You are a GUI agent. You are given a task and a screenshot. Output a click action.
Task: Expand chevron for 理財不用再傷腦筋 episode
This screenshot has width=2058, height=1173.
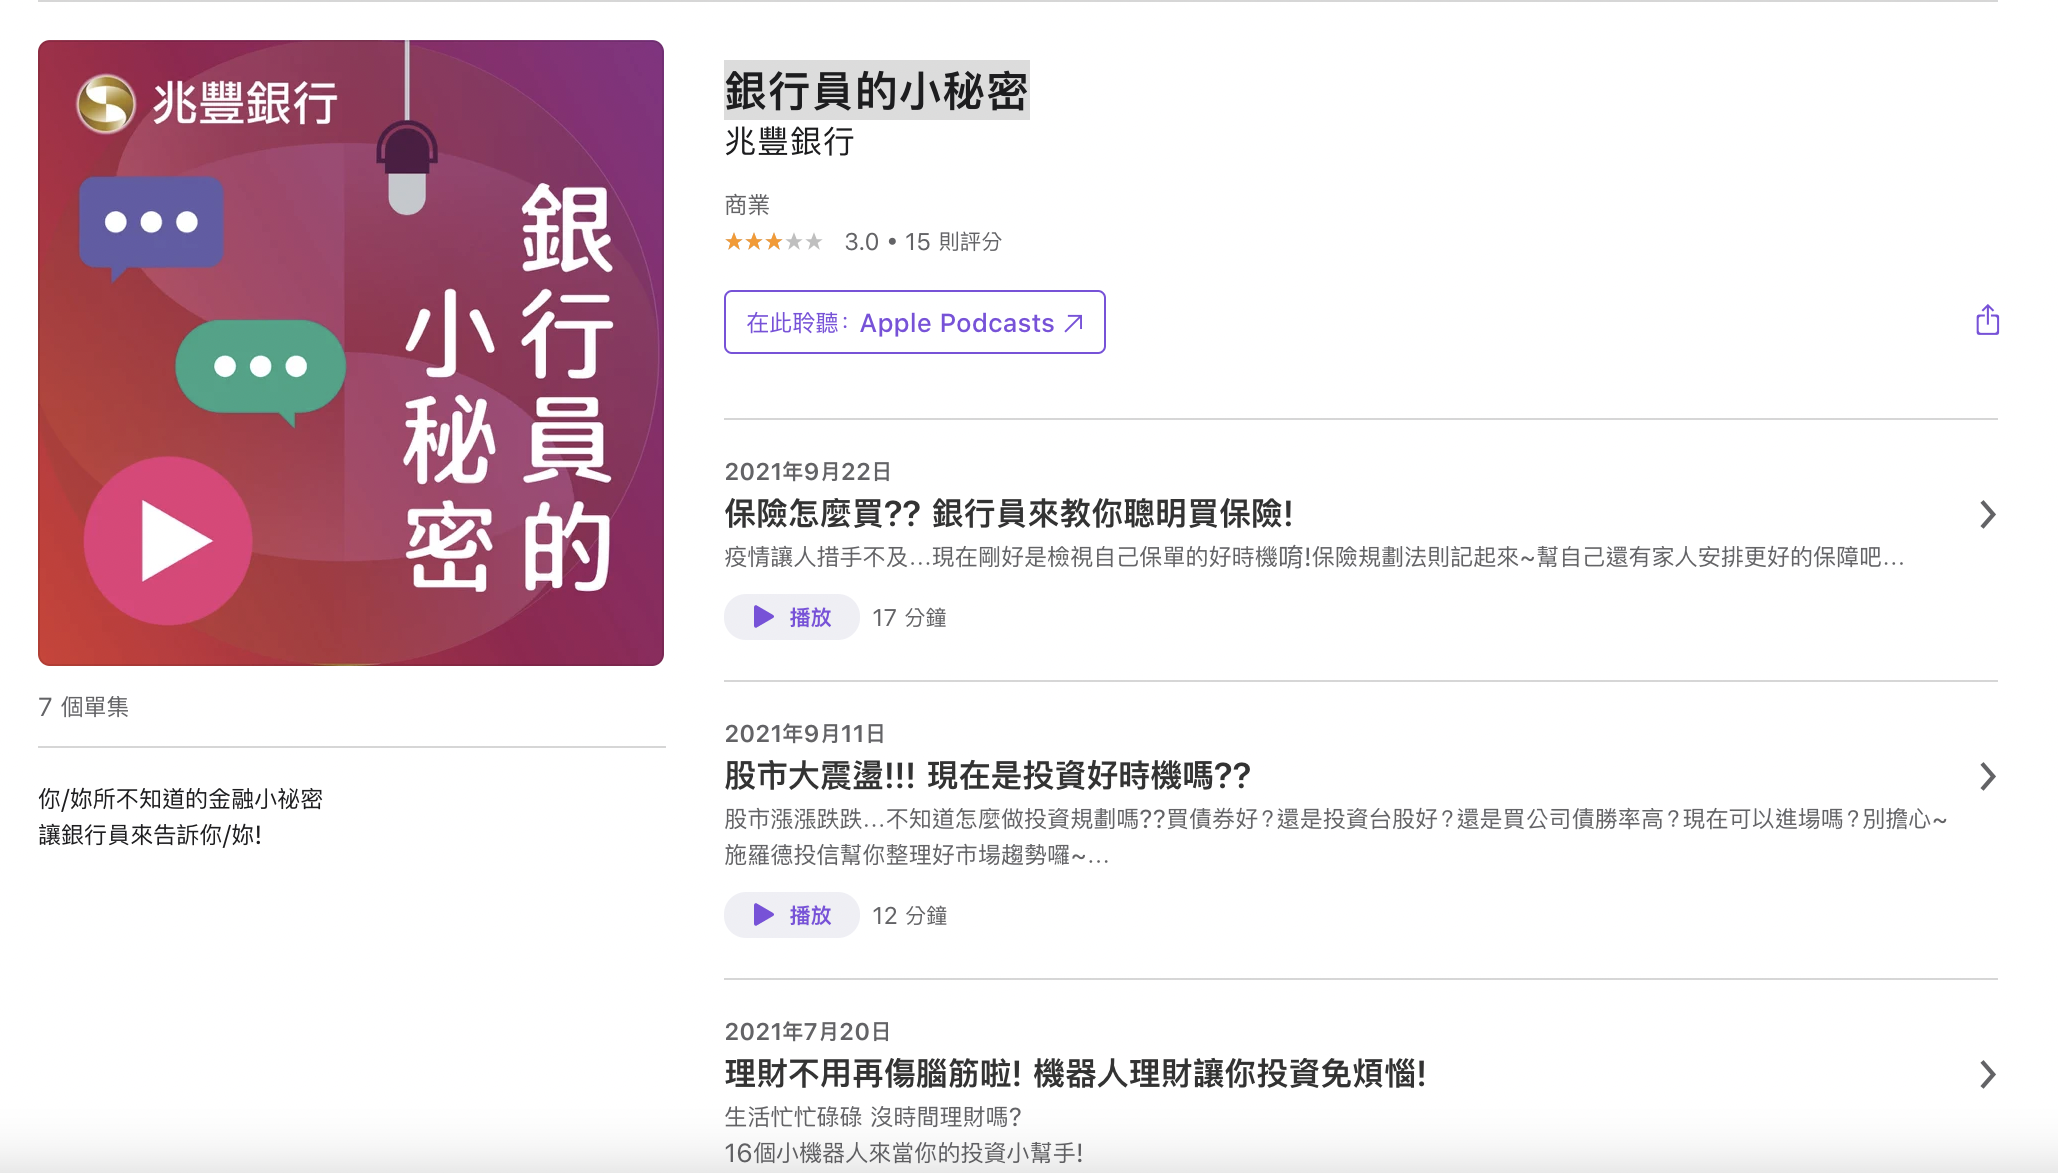coord(1987,1075)
